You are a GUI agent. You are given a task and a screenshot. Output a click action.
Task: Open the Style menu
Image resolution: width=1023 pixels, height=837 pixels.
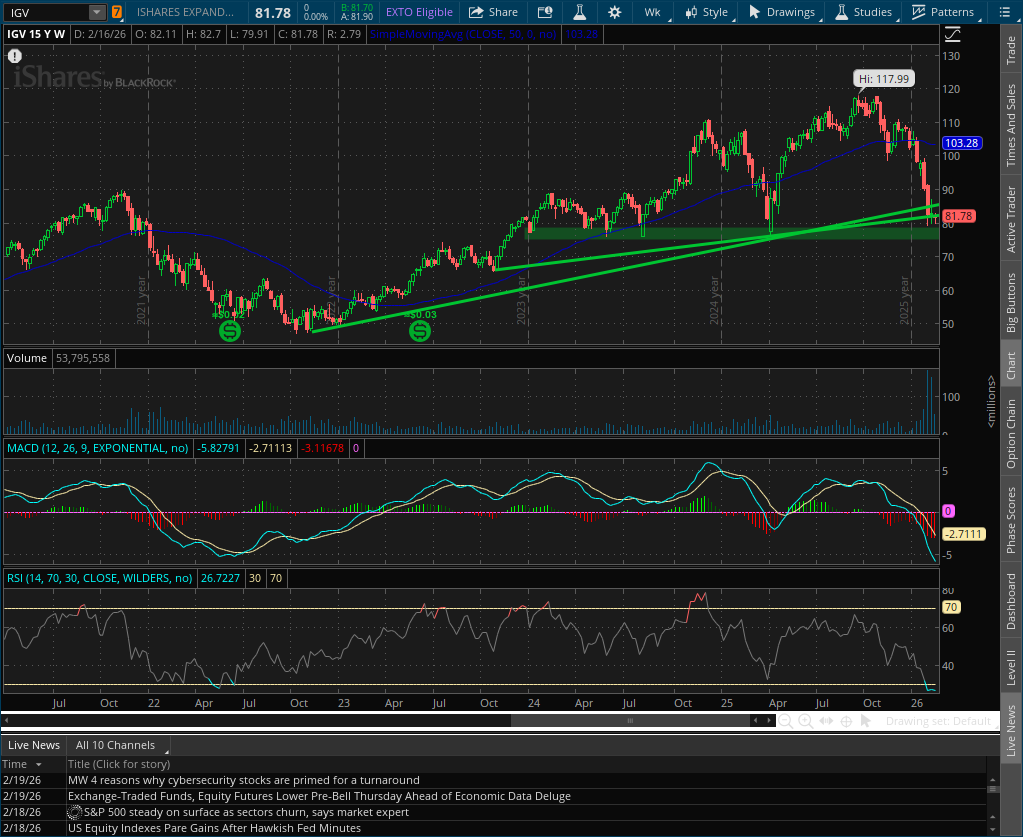[x=707, y=12]
